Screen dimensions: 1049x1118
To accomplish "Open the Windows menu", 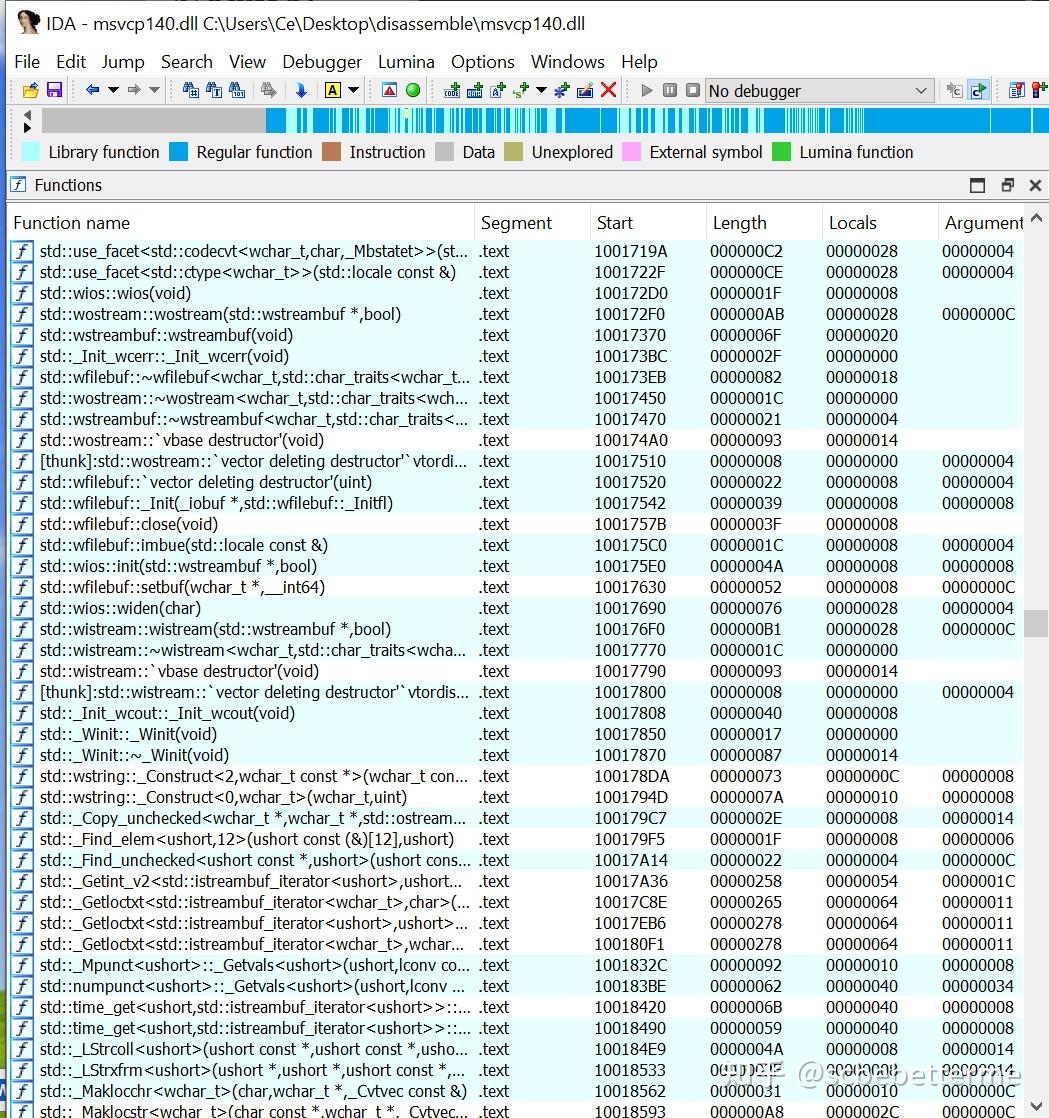I will [568, 62].
